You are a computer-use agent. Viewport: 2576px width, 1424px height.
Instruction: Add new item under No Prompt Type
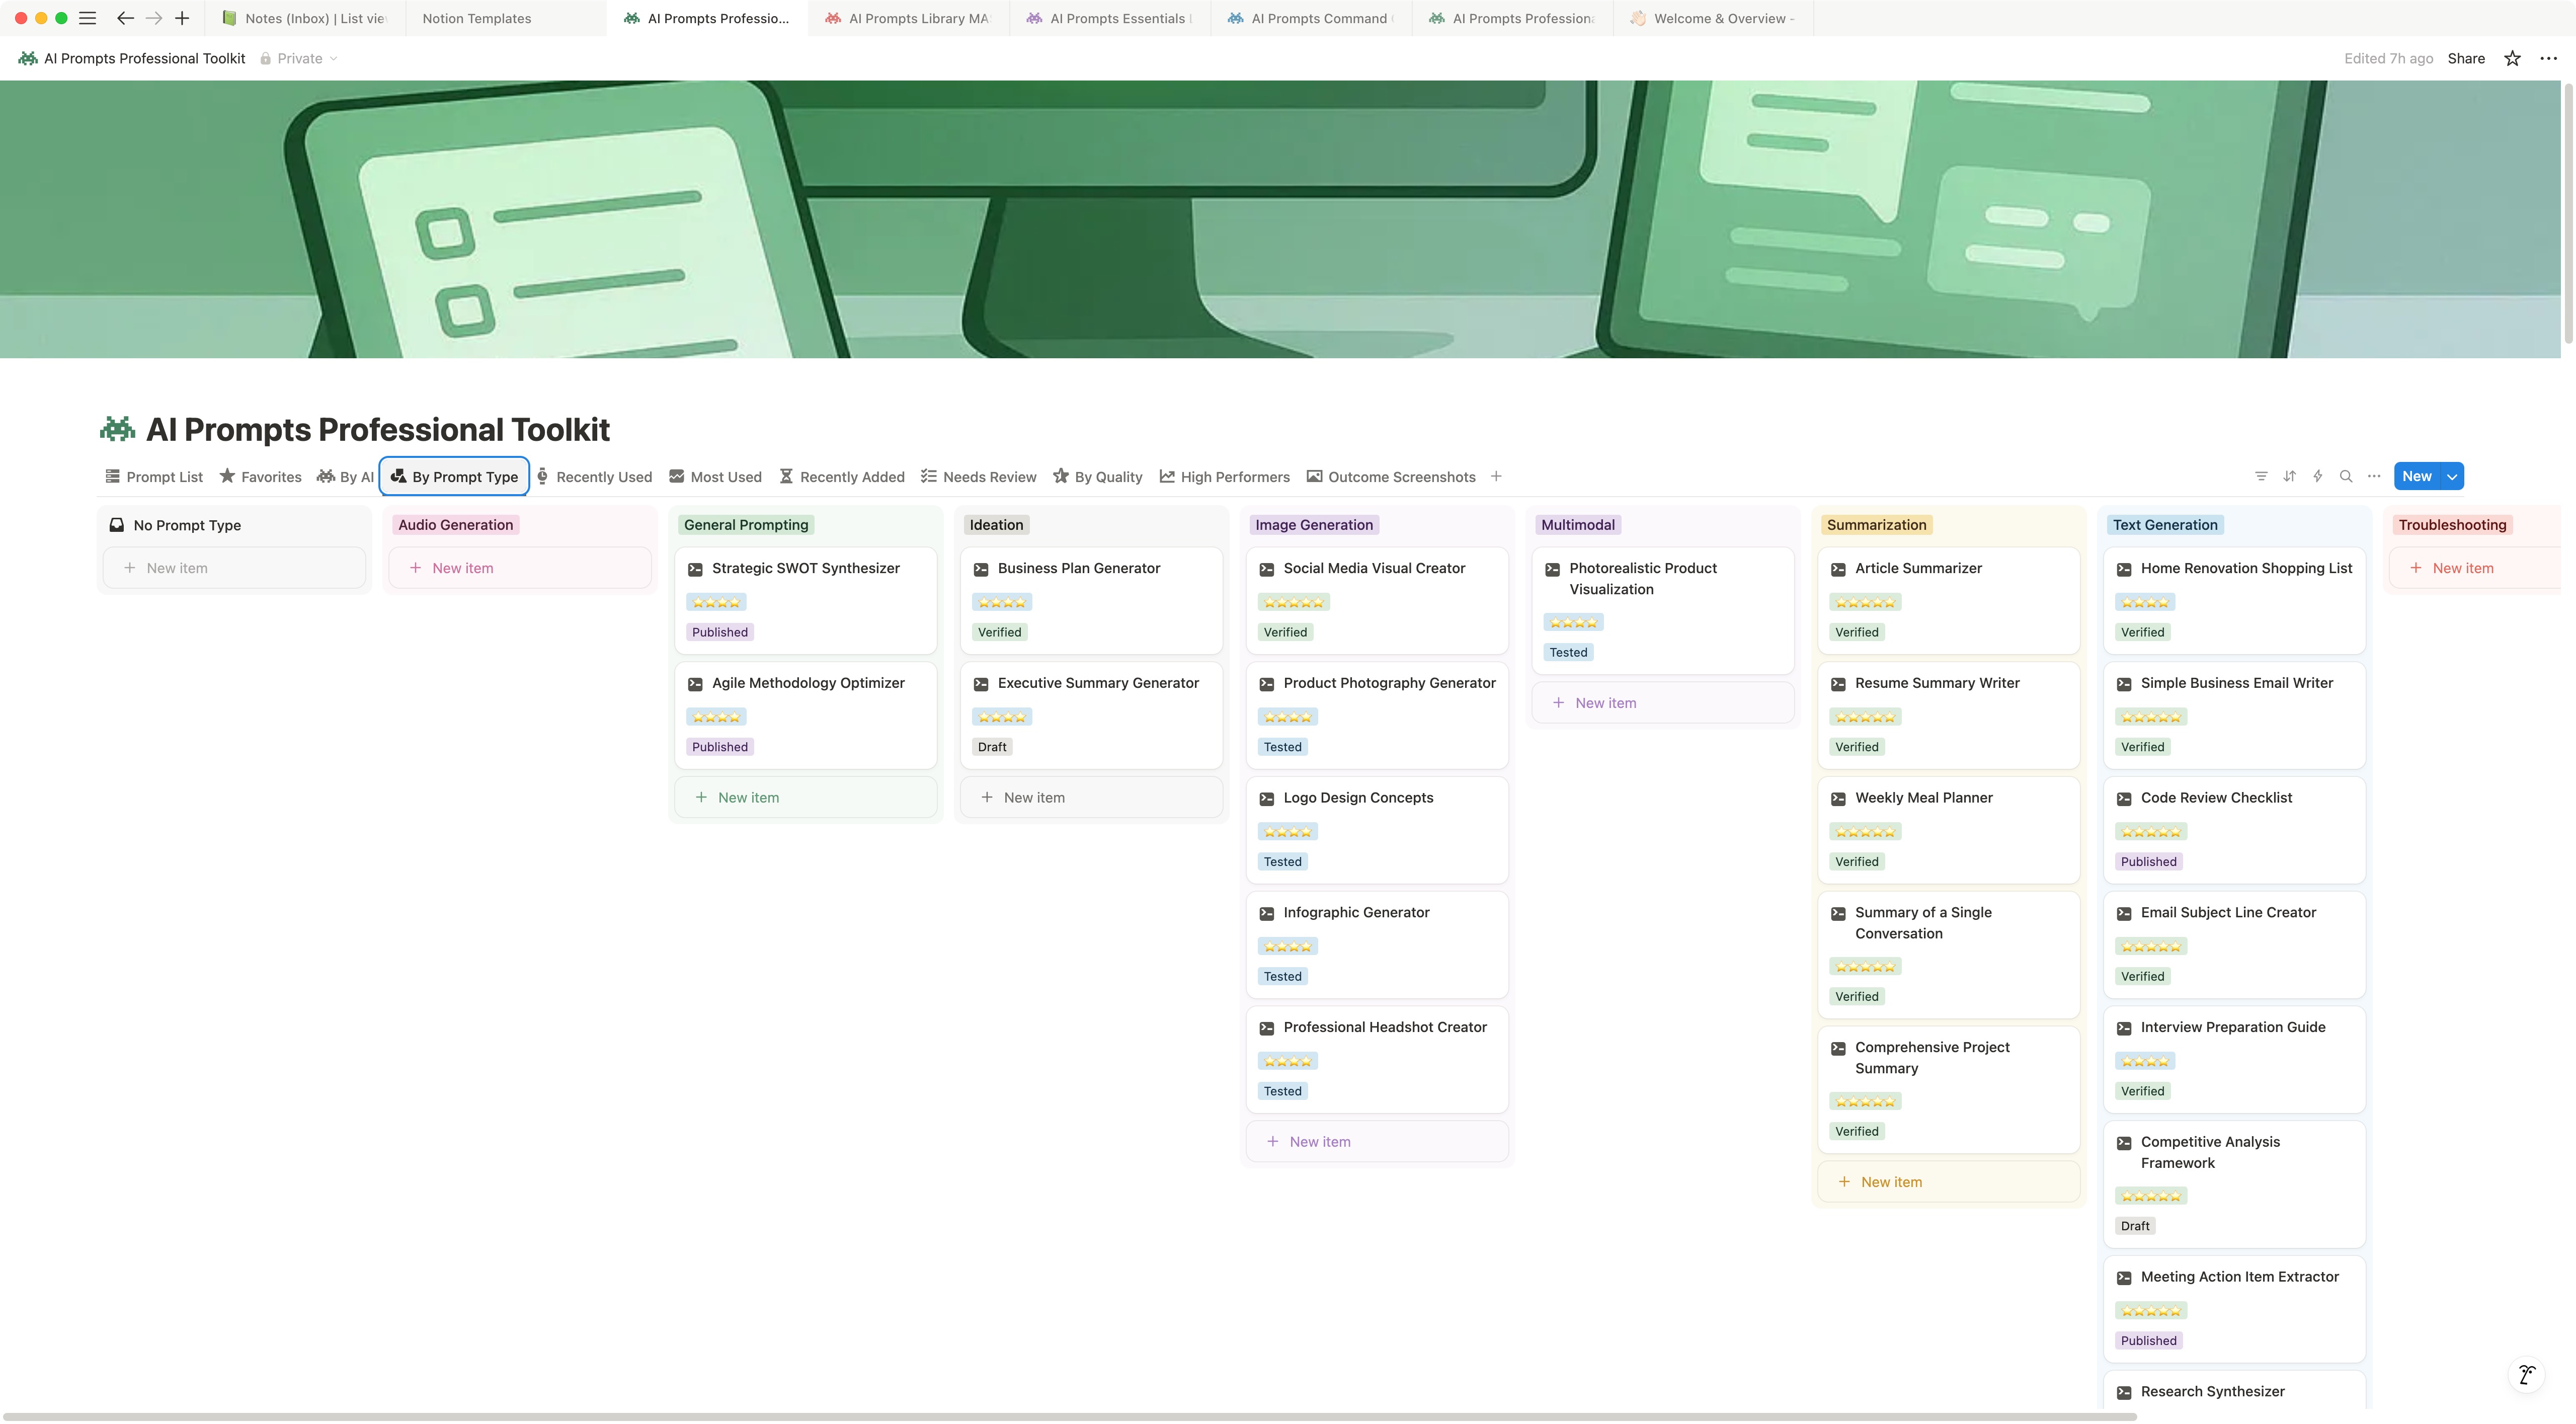click(x=234, y=568)
